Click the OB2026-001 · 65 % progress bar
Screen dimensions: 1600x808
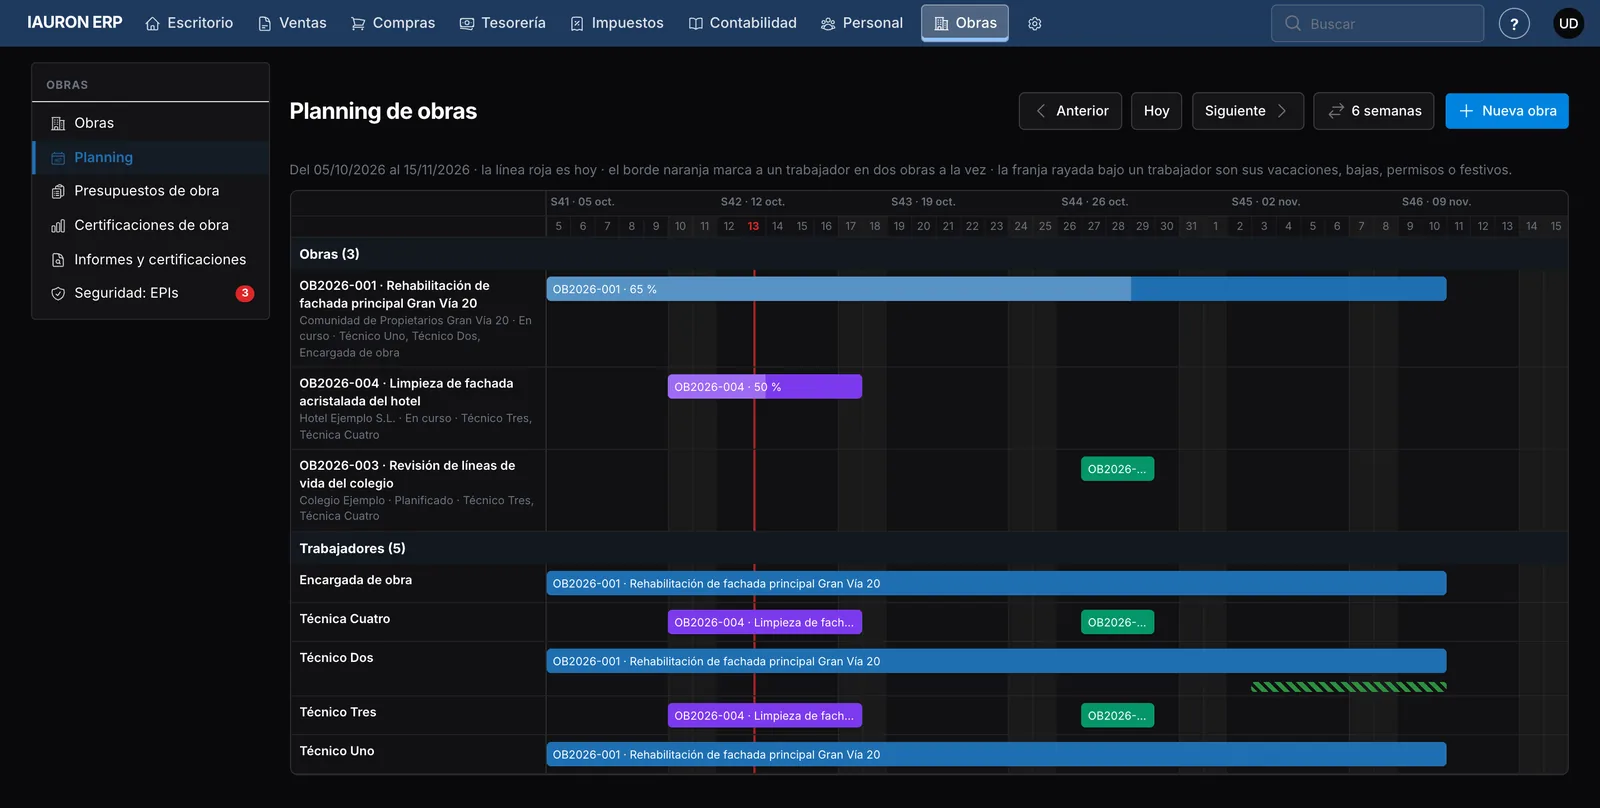[x=996, y=289]
